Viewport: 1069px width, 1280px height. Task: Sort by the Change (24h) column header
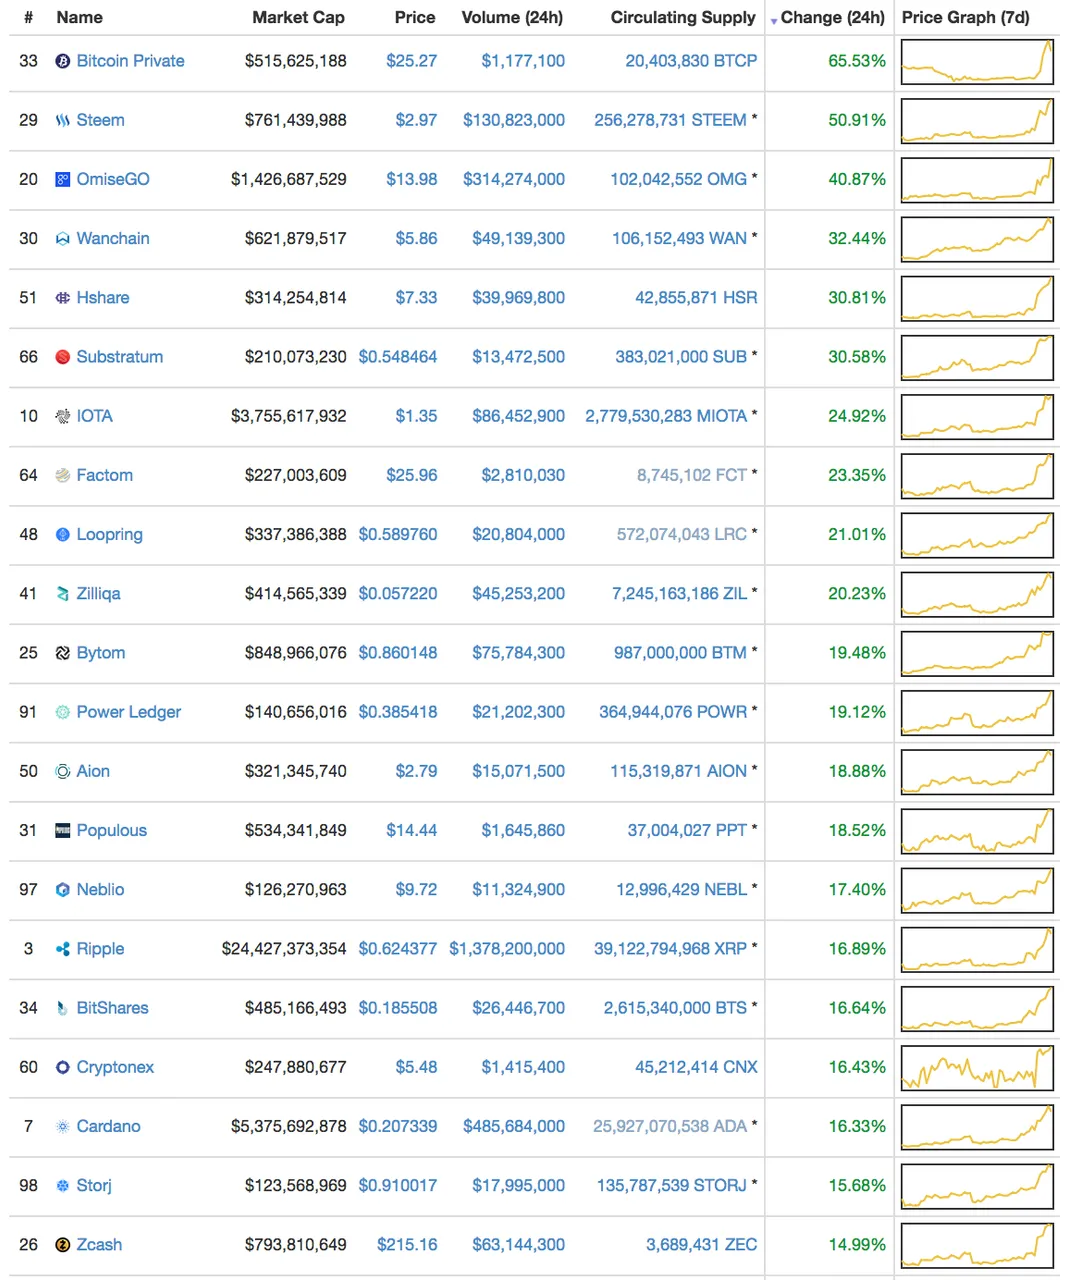832,18
